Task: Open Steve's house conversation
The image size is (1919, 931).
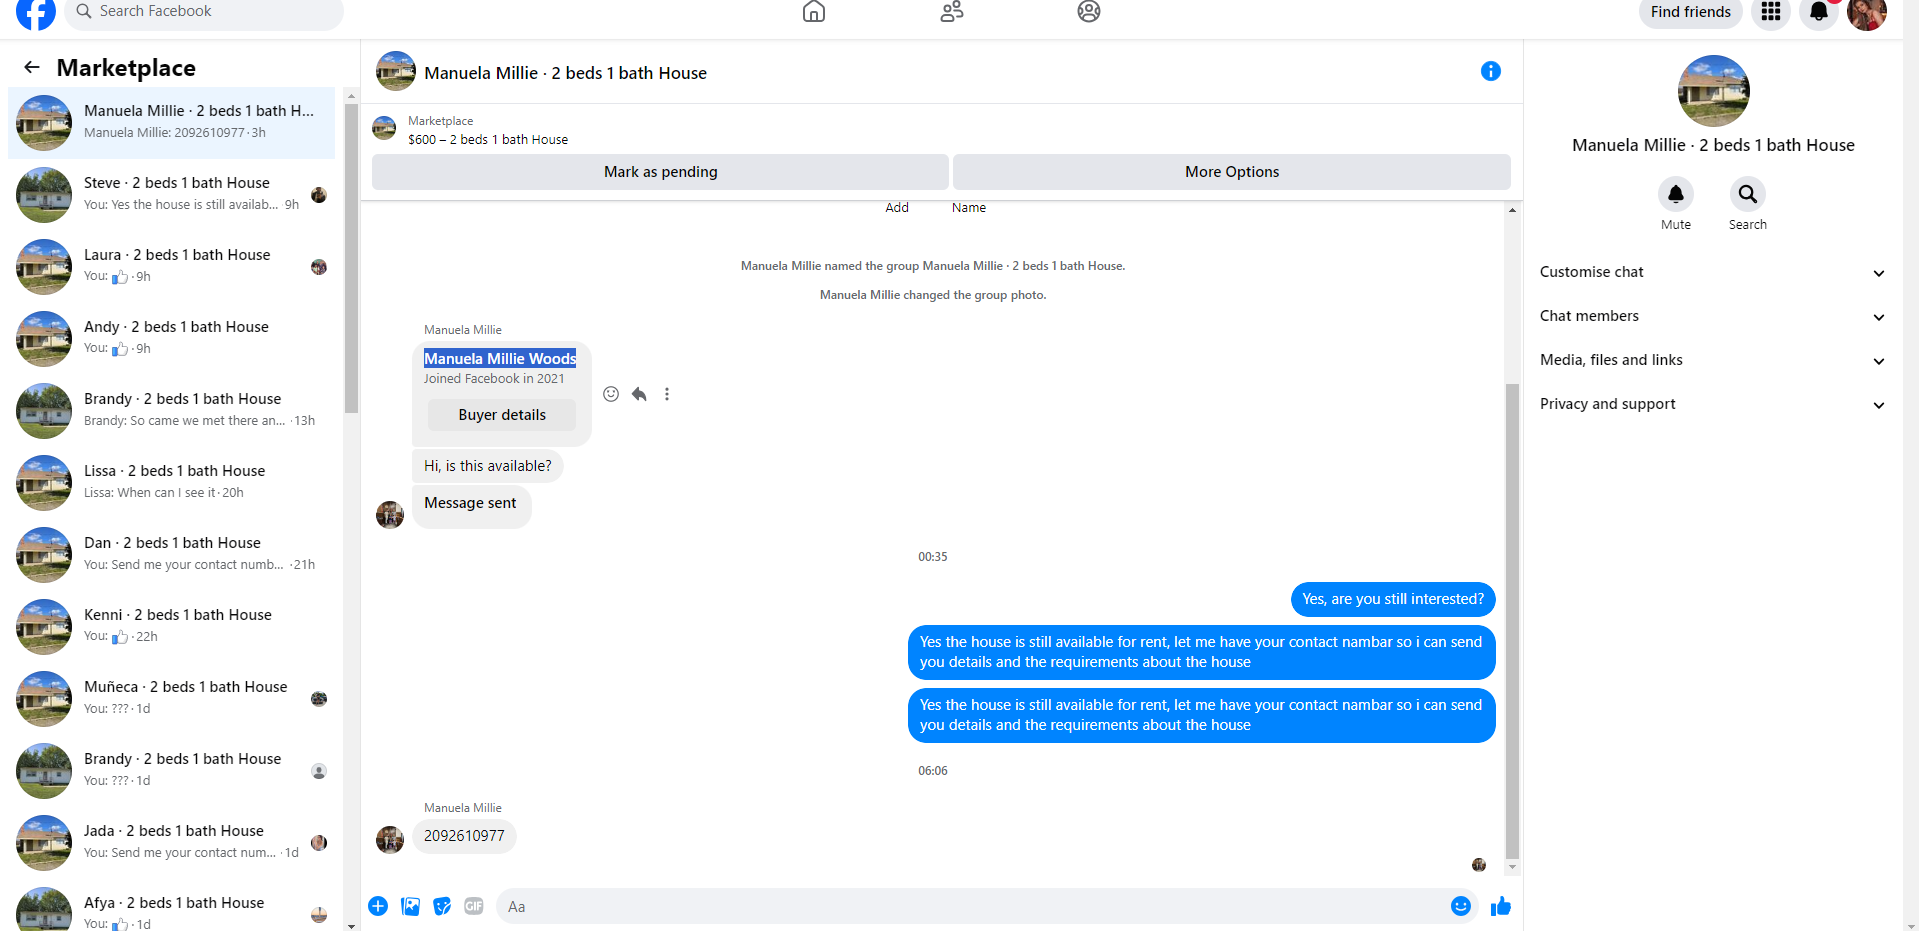Action: 172,194
